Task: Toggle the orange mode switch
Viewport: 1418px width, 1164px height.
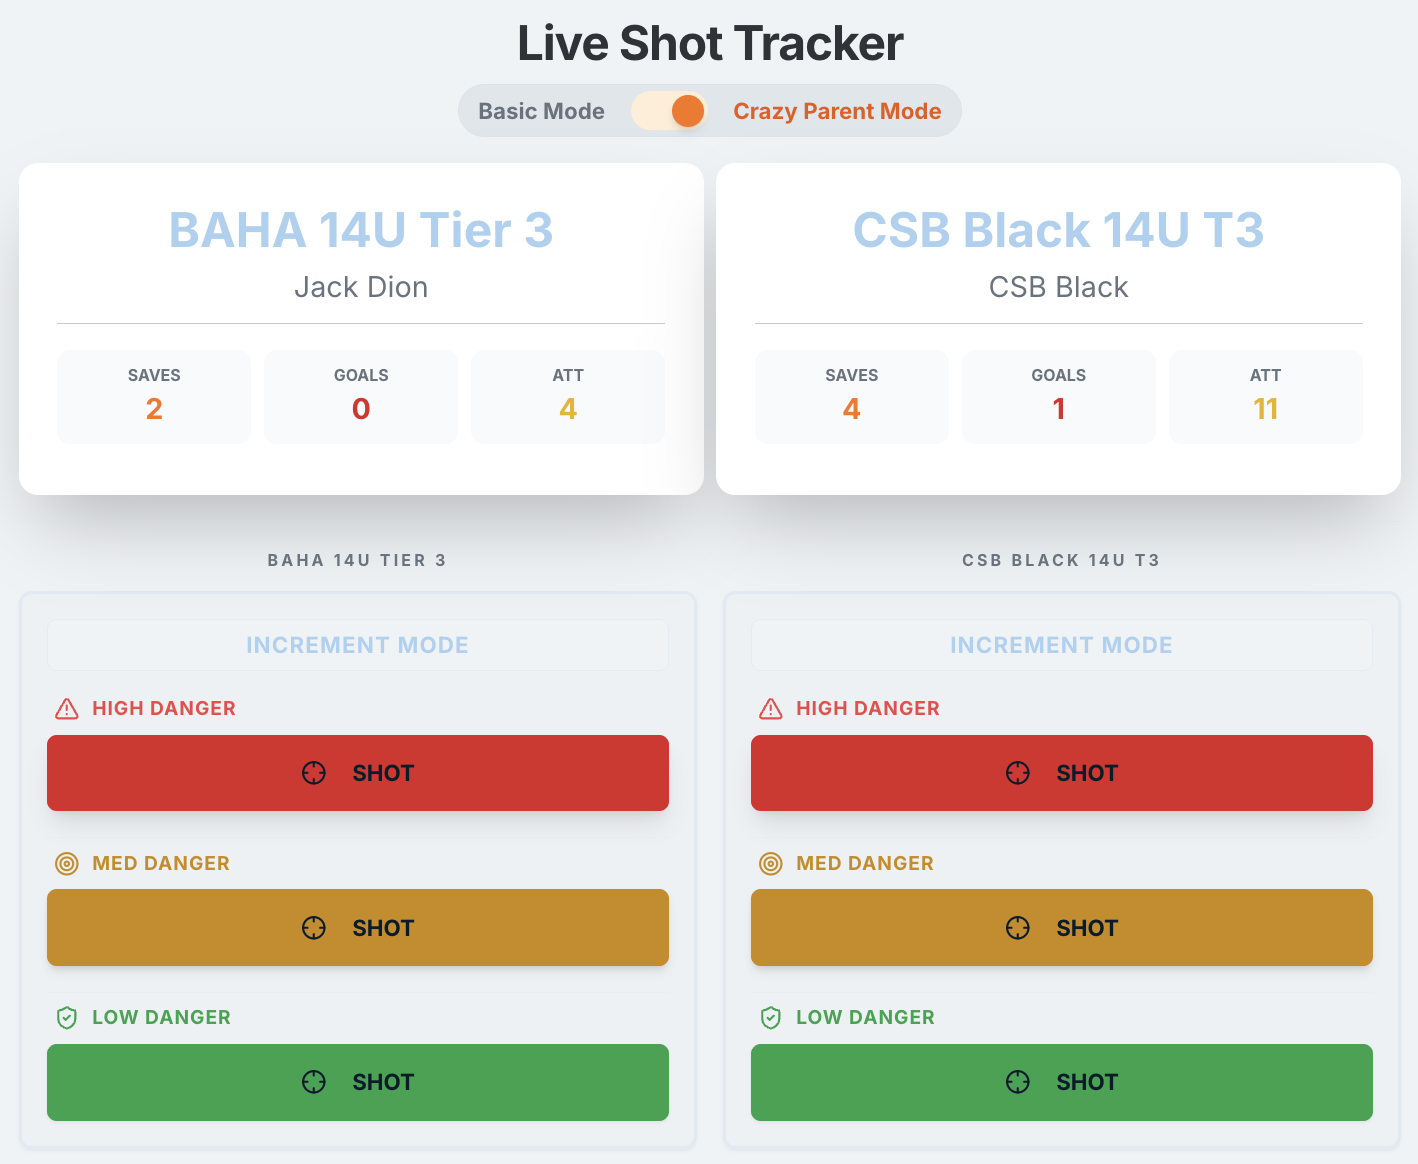Action: (670, 111)
